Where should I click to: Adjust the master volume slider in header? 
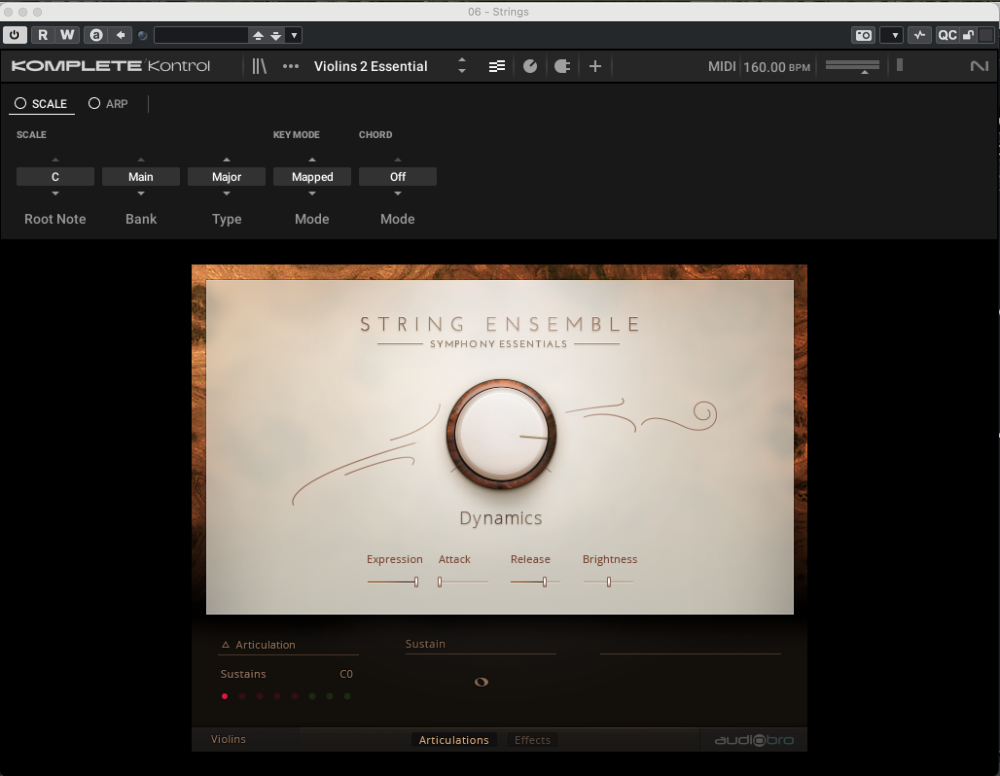pos(852,66)
